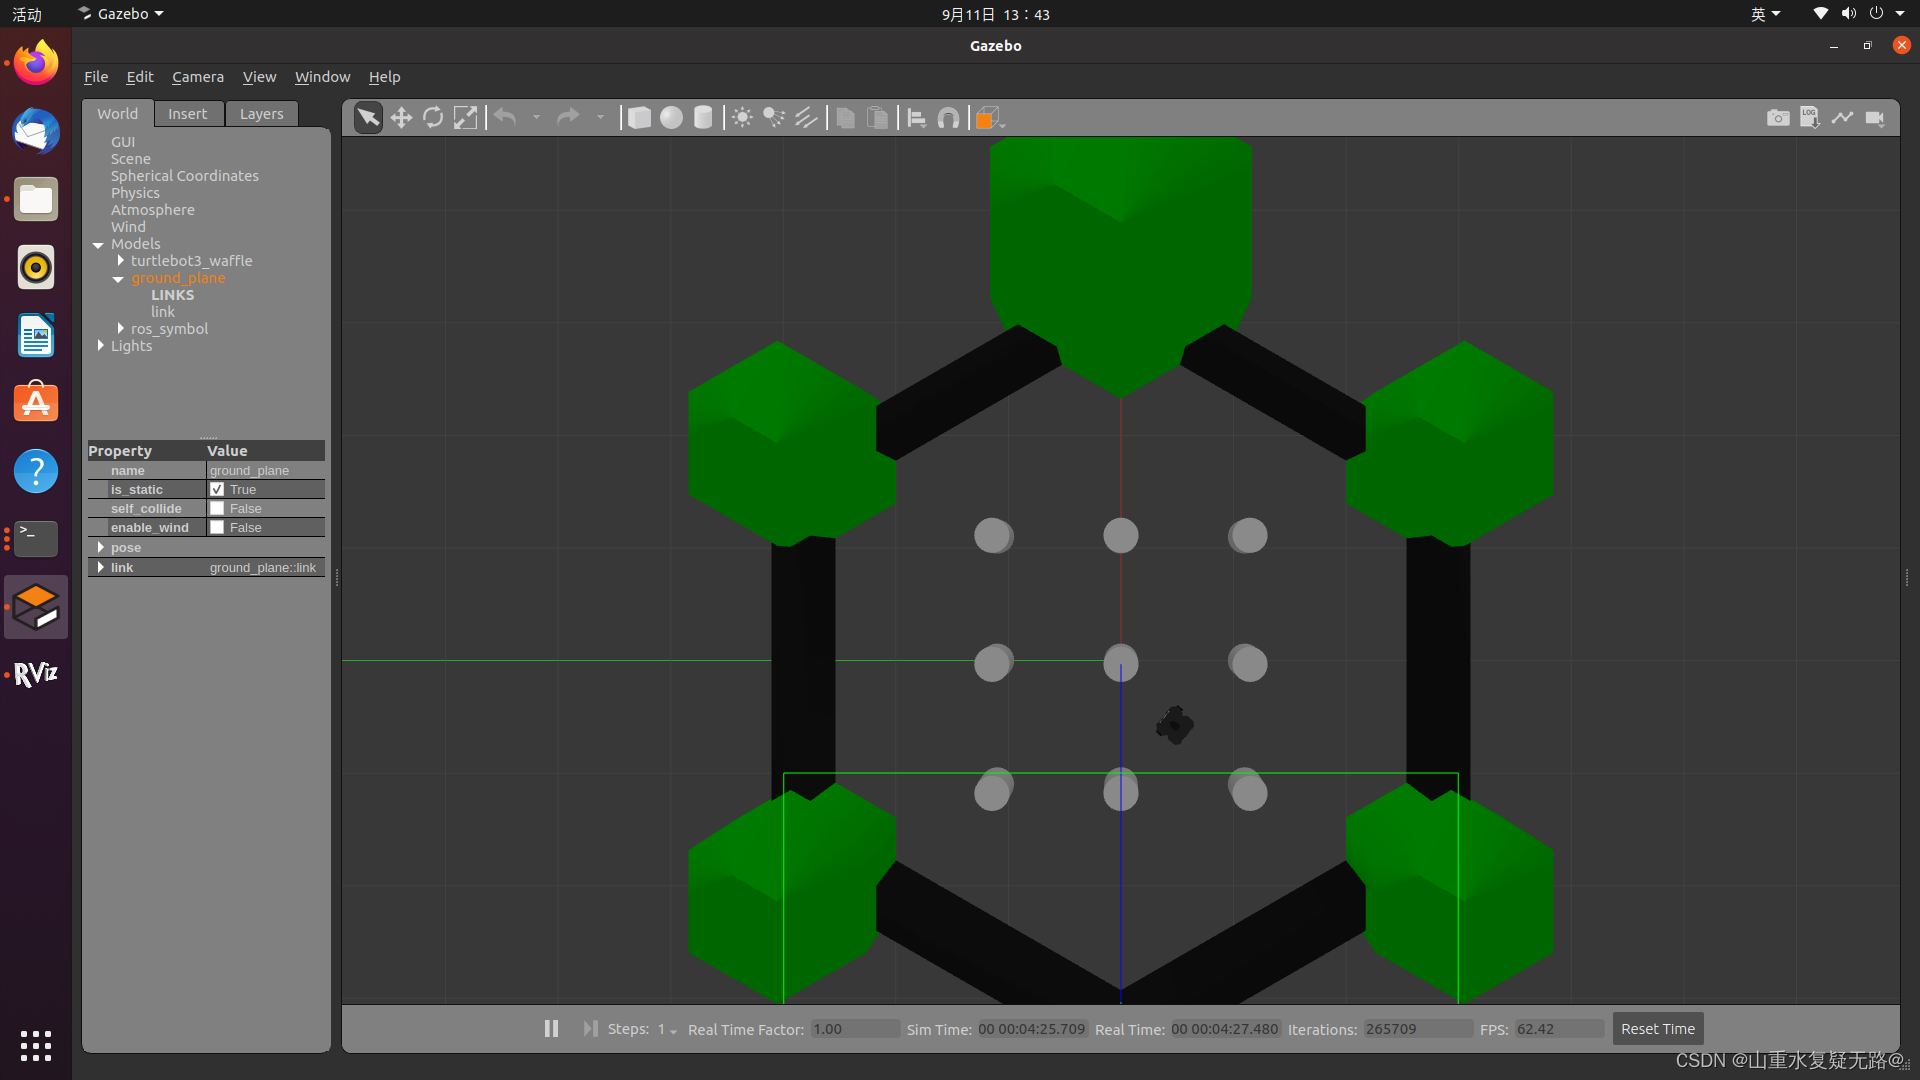This screenshot has width=1920, height=1080.
Task: Open the File menu
Action: tap(96, 77)
